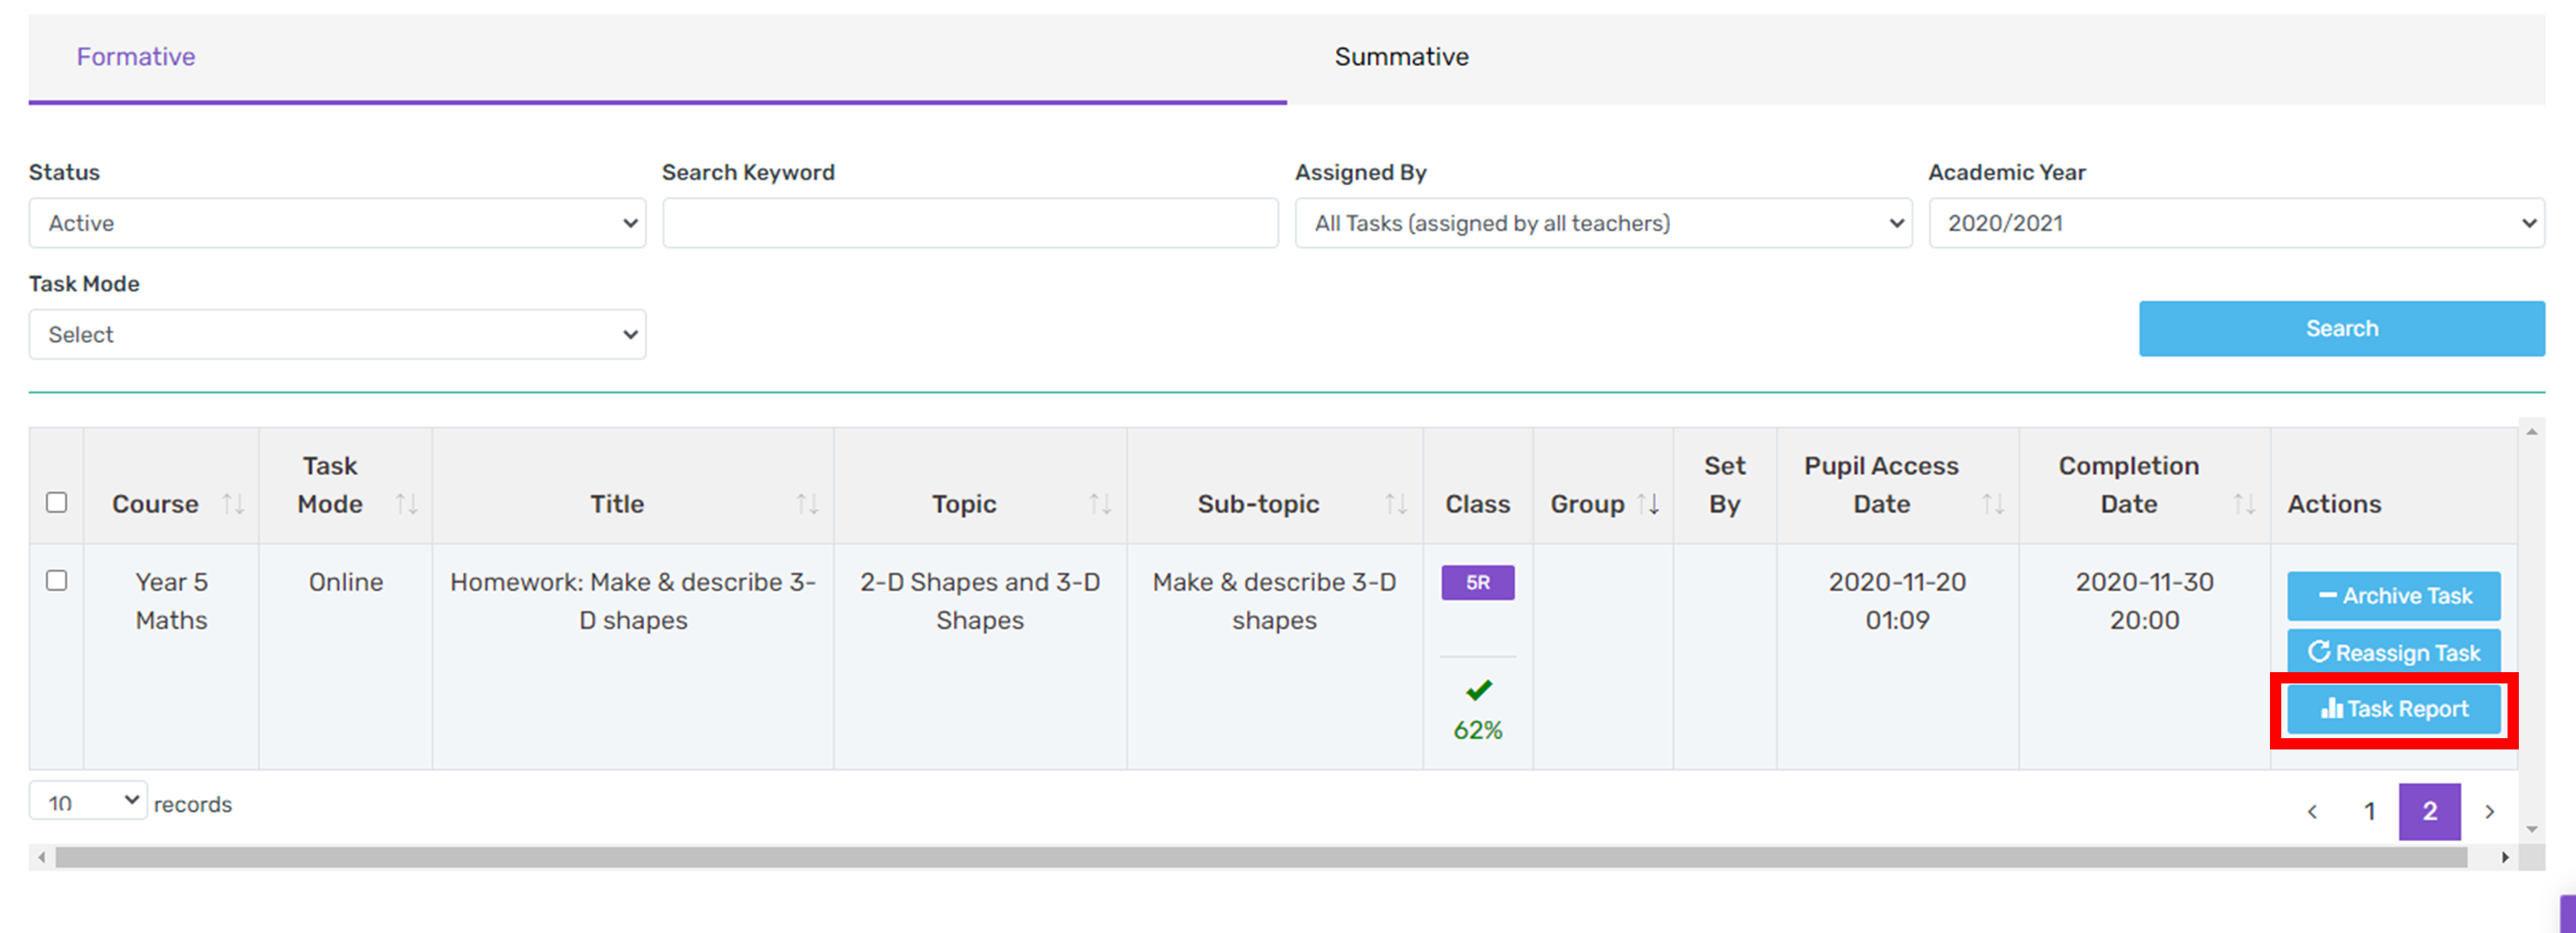This screenshot has width=2576, height=933.
Task: Tick the select-all checkbox in table header
Action: click(x=57, y=502)
